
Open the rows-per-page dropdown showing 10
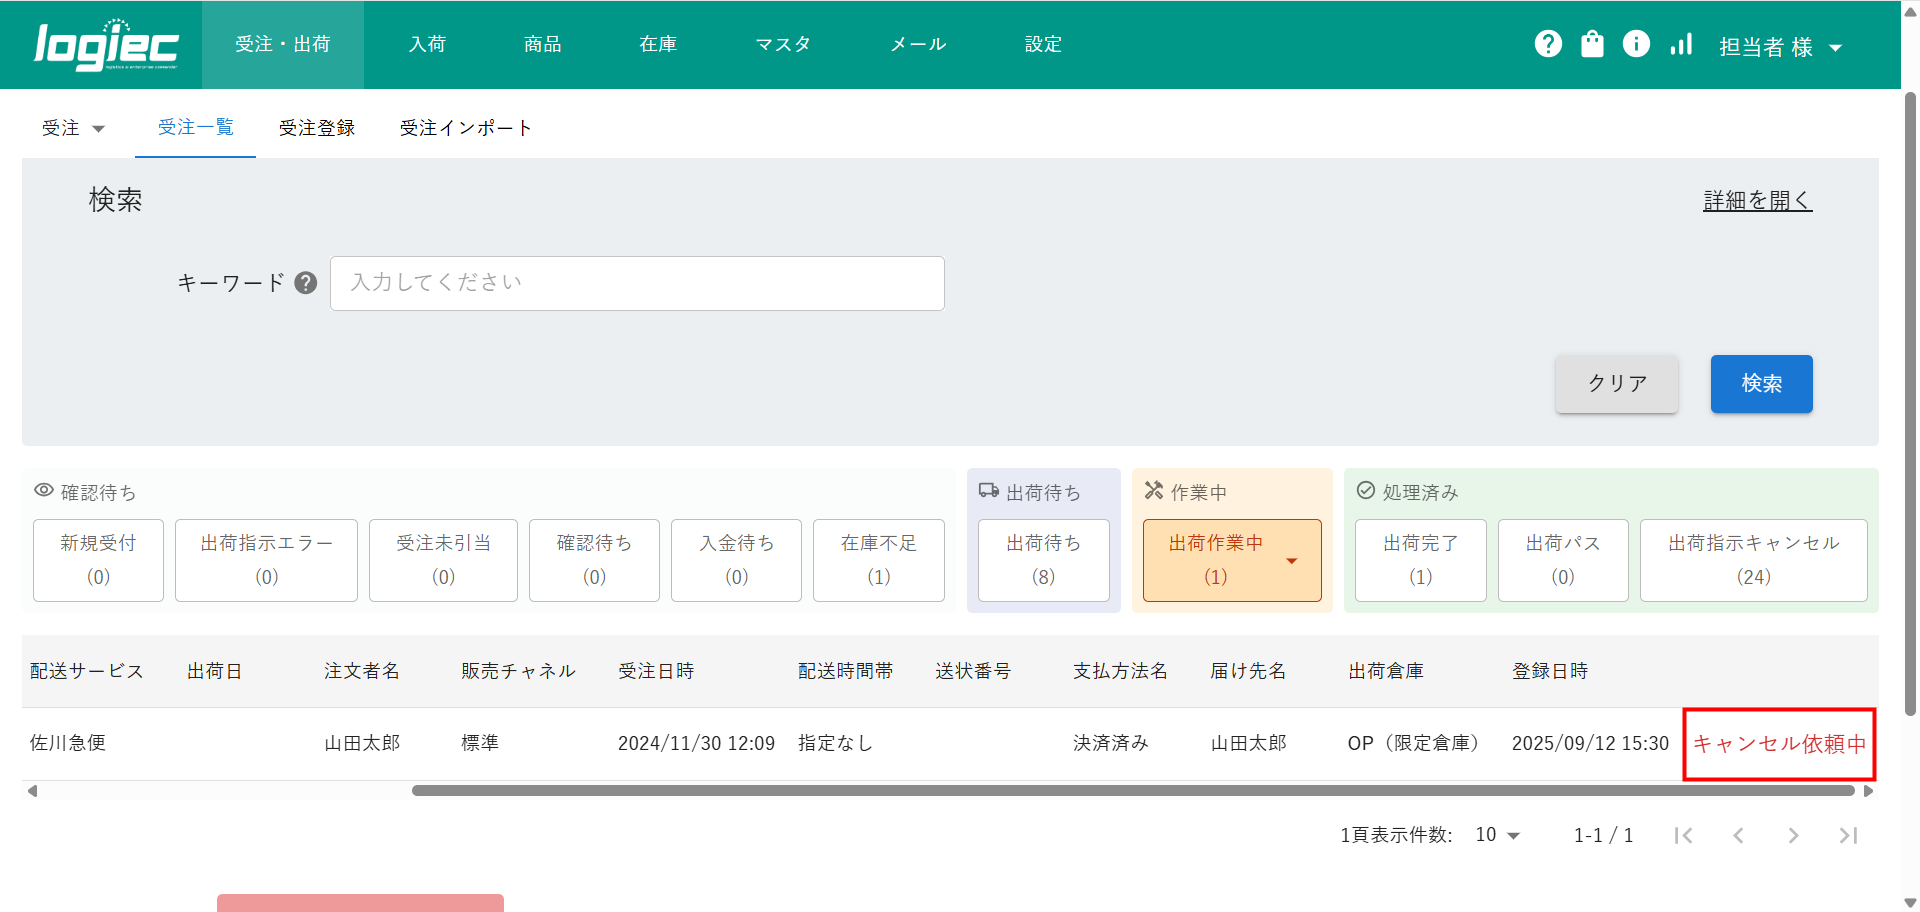pyautogui.click(x=1497, y=835)
